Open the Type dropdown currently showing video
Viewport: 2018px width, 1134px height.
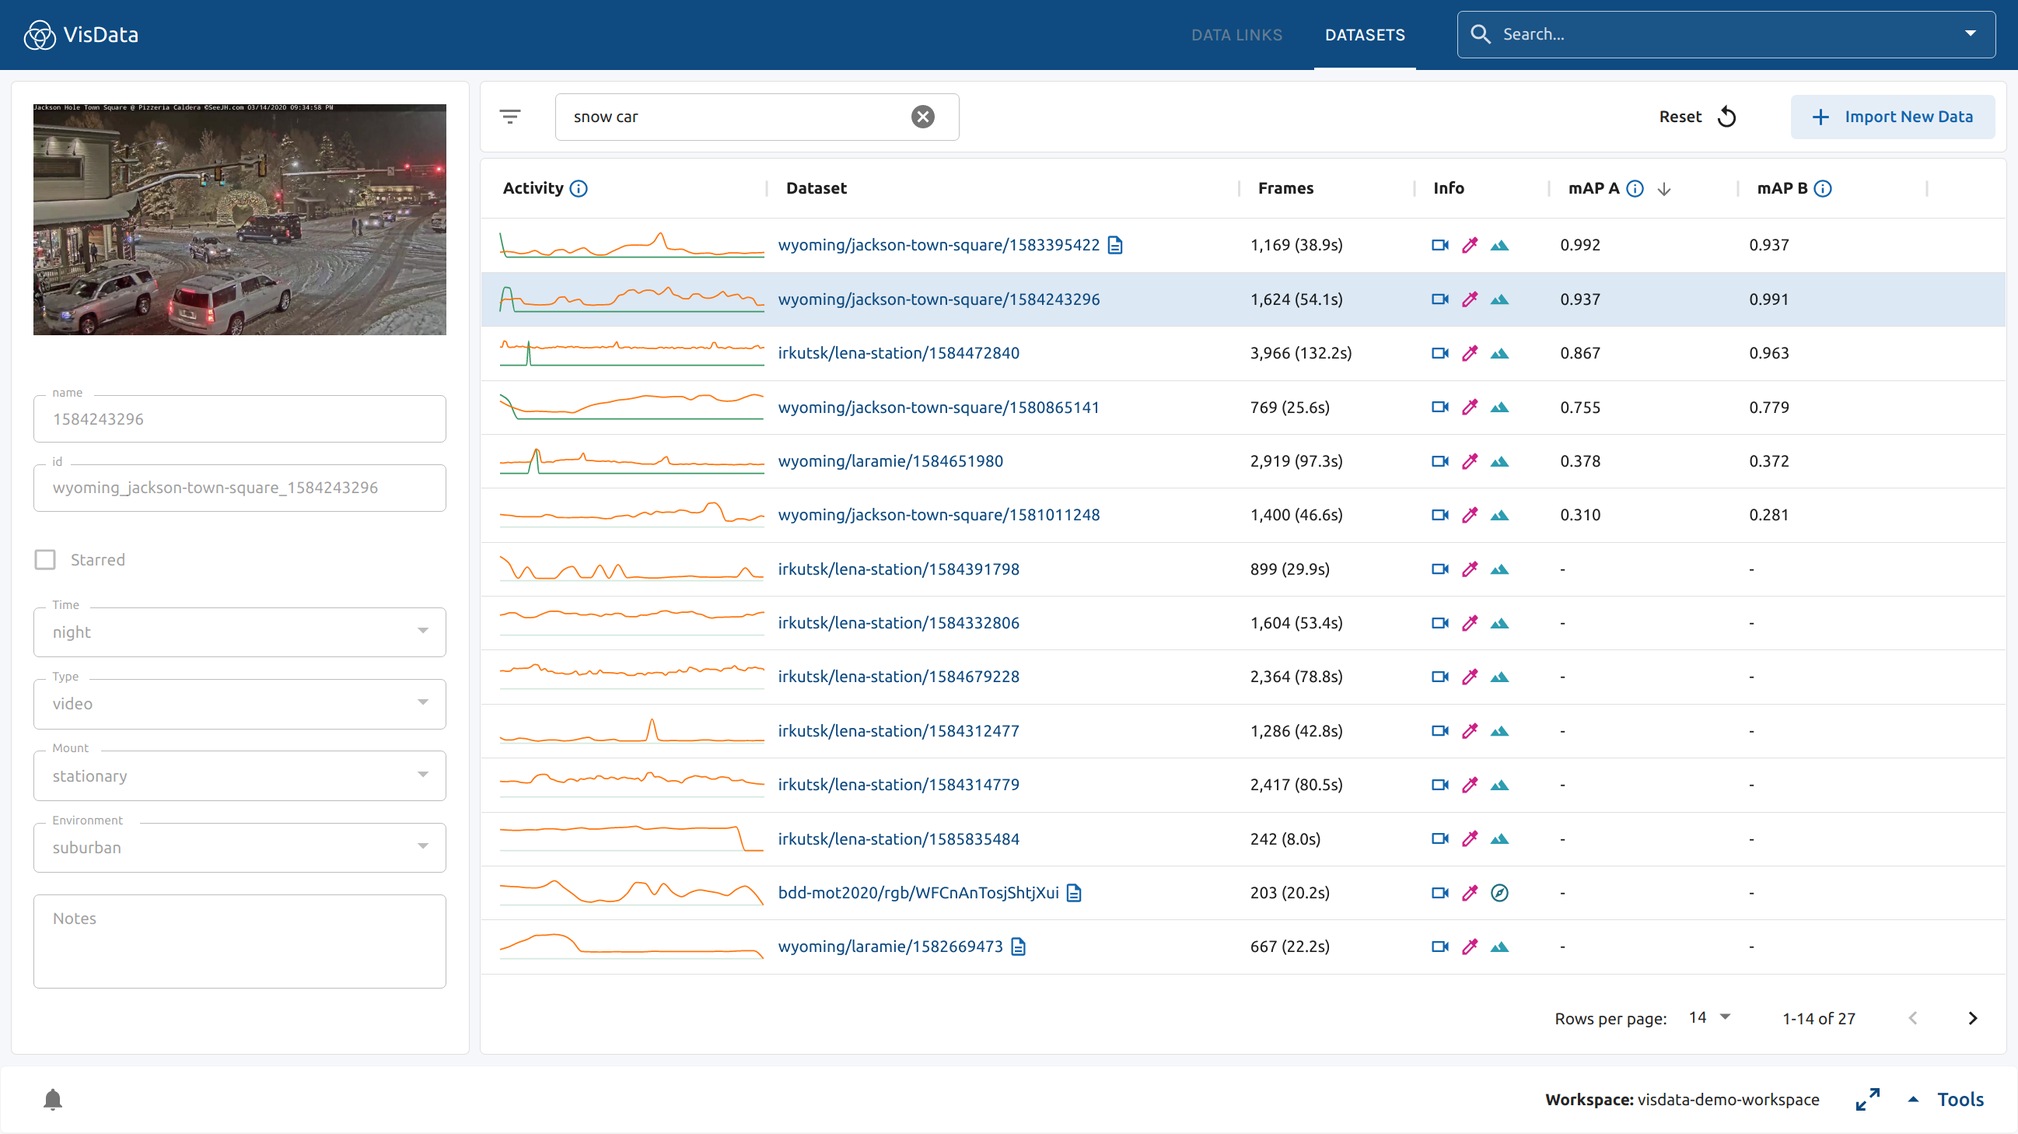[238, 703]
